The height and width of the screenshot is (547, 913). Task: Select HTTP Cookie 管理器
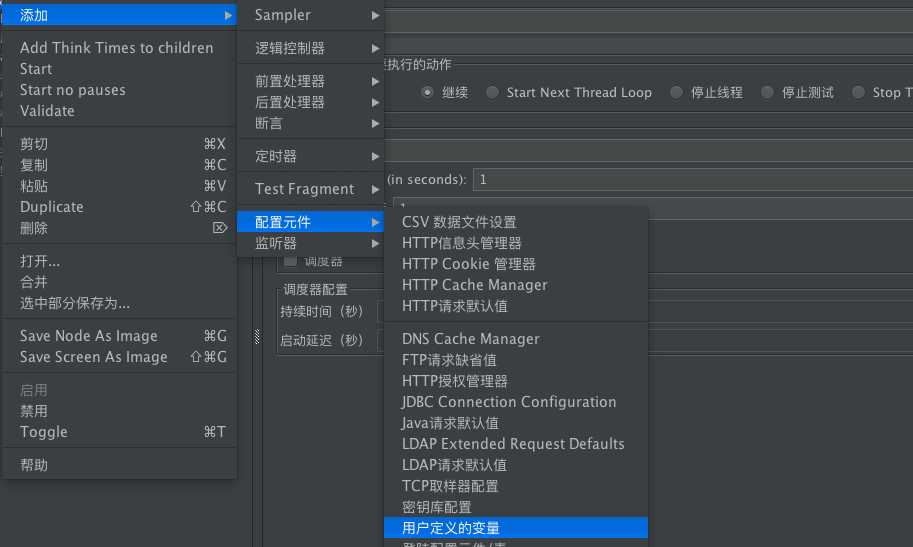pyautogui.click(x=516, y=264)
